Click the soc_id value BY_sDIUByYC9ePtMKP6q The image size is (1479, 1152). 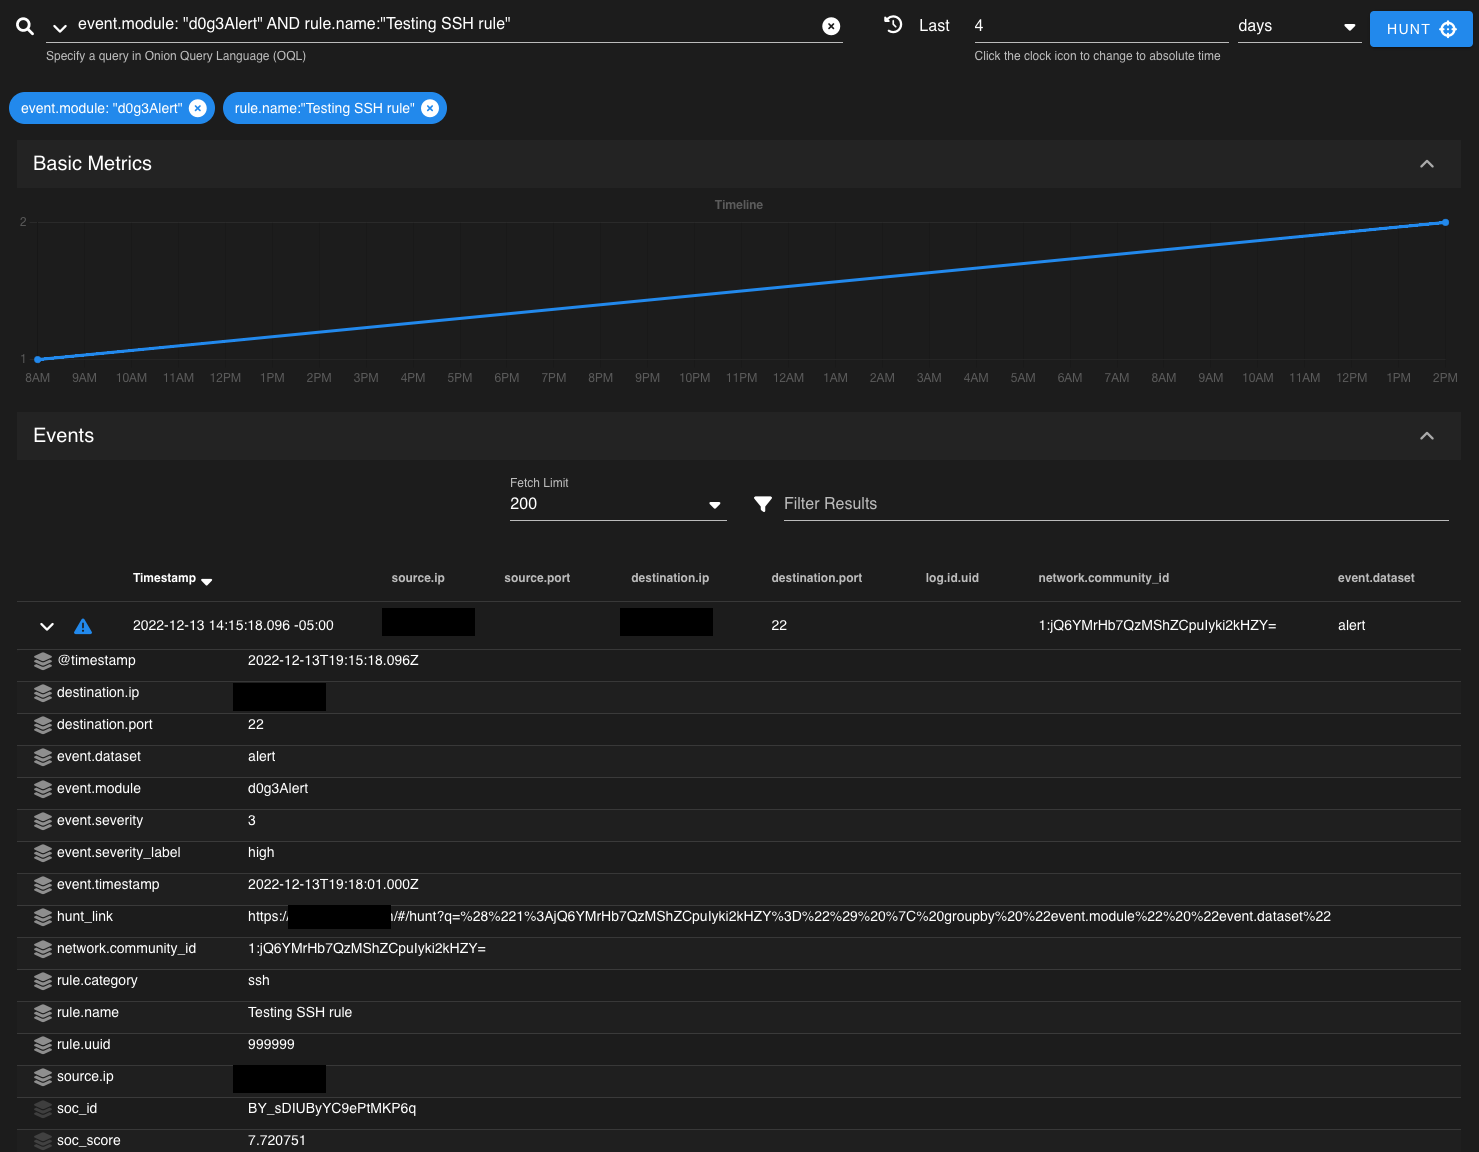pyautogui.click(x=332, y=1108)
